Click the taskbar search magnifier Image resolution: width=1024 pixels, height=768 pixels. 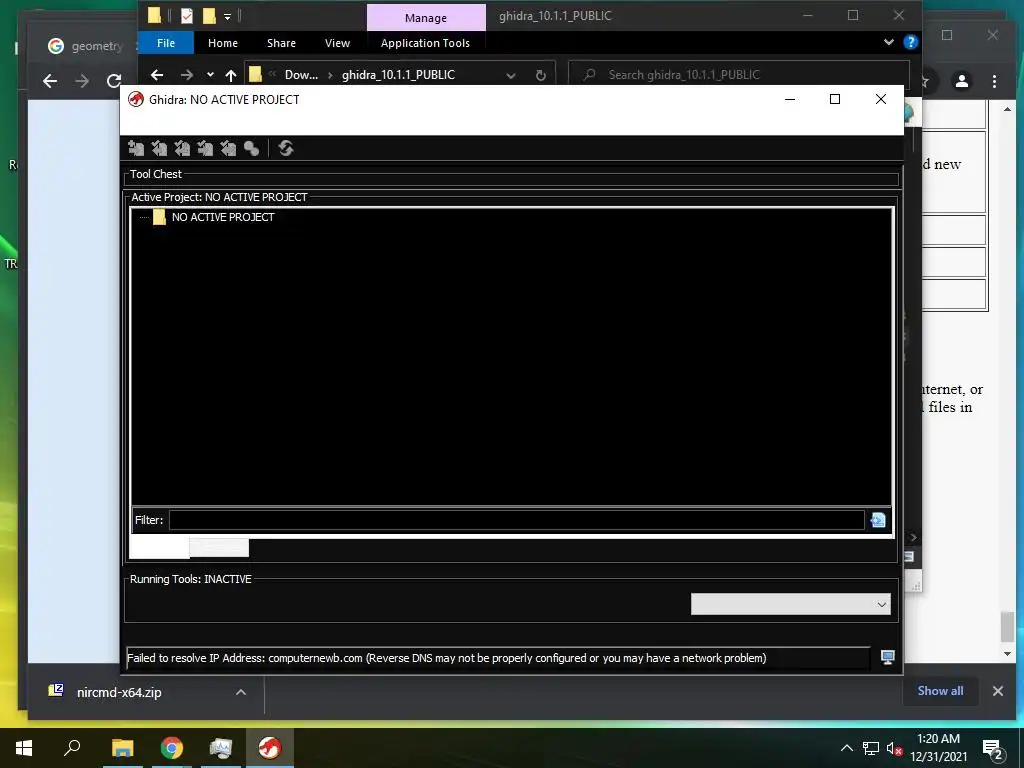72,748
